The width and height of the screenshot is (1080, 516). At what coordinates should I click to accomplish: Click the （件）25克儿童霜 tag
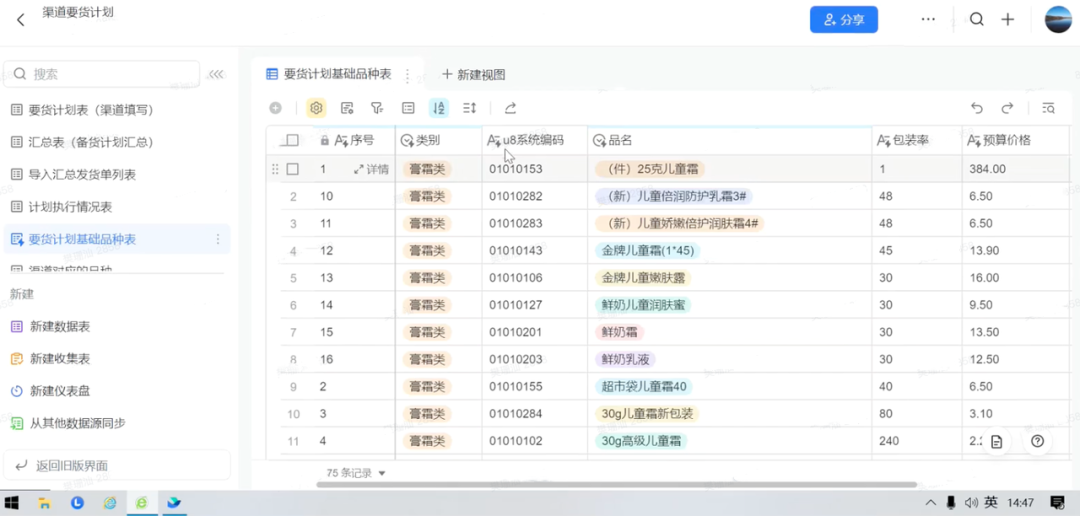pos(650,169)
